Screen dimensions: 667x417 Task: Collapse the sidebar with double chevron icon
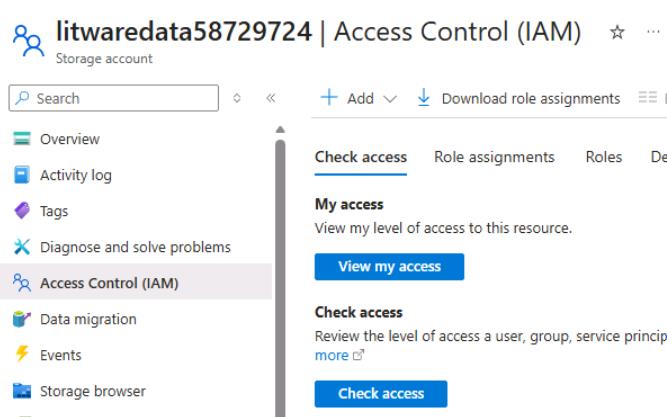pos(271,98)
